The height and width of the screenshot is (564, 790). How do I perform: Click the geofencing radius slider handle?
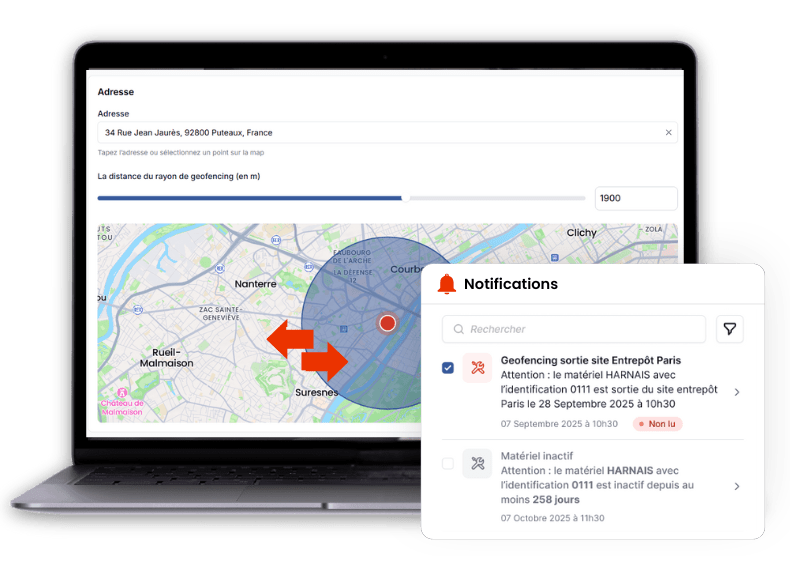click(404, 198)
